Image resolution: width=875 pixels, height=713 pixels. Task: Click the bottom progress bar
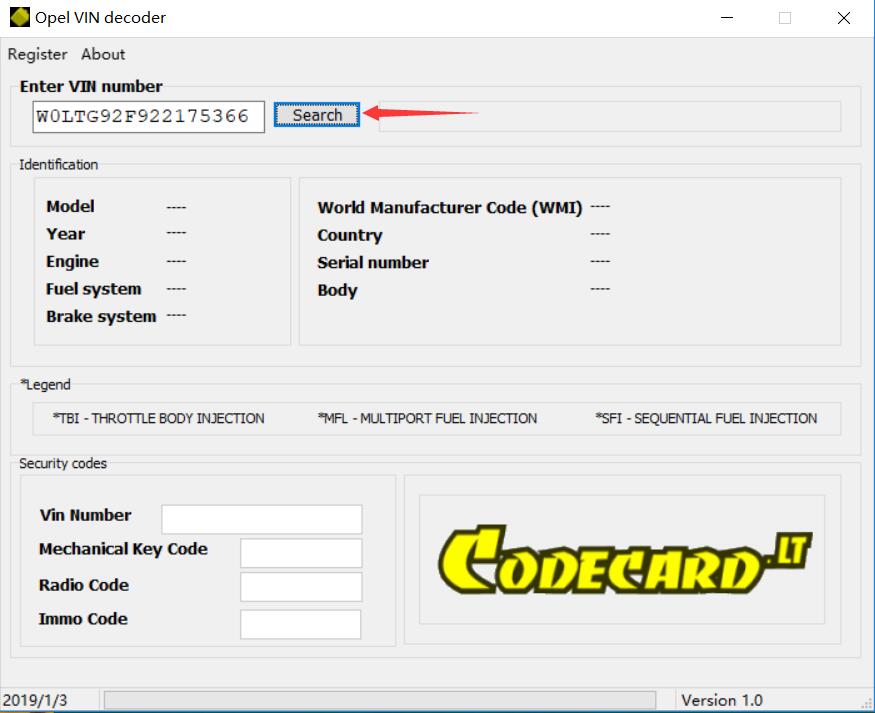click(x=379, y=700)
